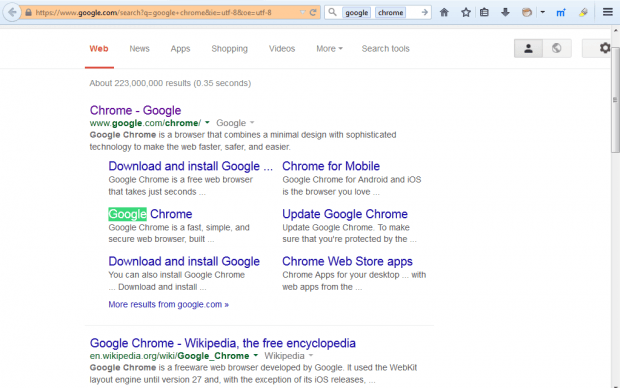Open 'Chrome Web Store apps' link
Screen dimensions: 620x388
tap(347, 261)
